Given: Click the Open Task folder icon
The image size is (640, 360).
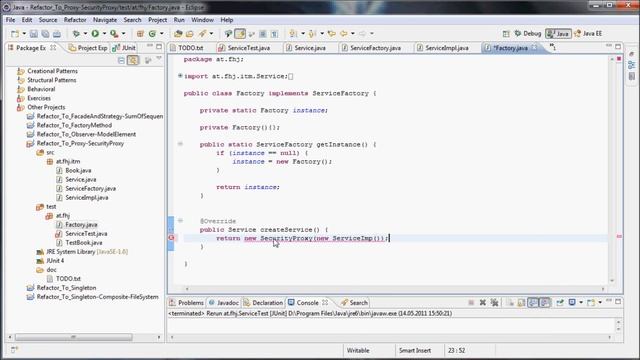Looking at the screenshot, I should pyautogui.click(x=190, y=33).
